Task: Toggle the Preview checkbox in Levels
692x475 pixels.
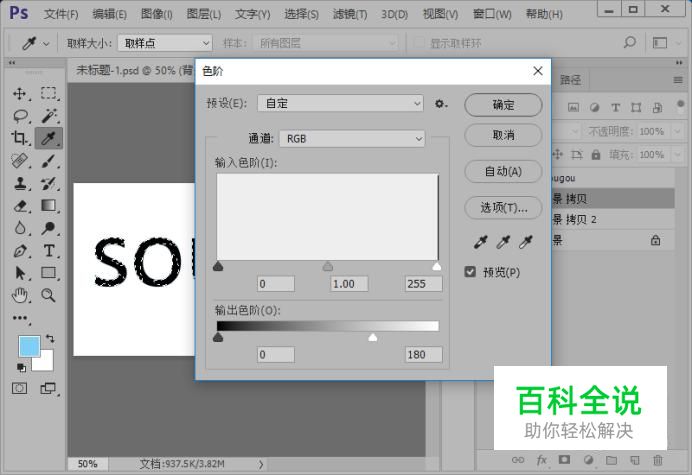Action: point(470,271)
